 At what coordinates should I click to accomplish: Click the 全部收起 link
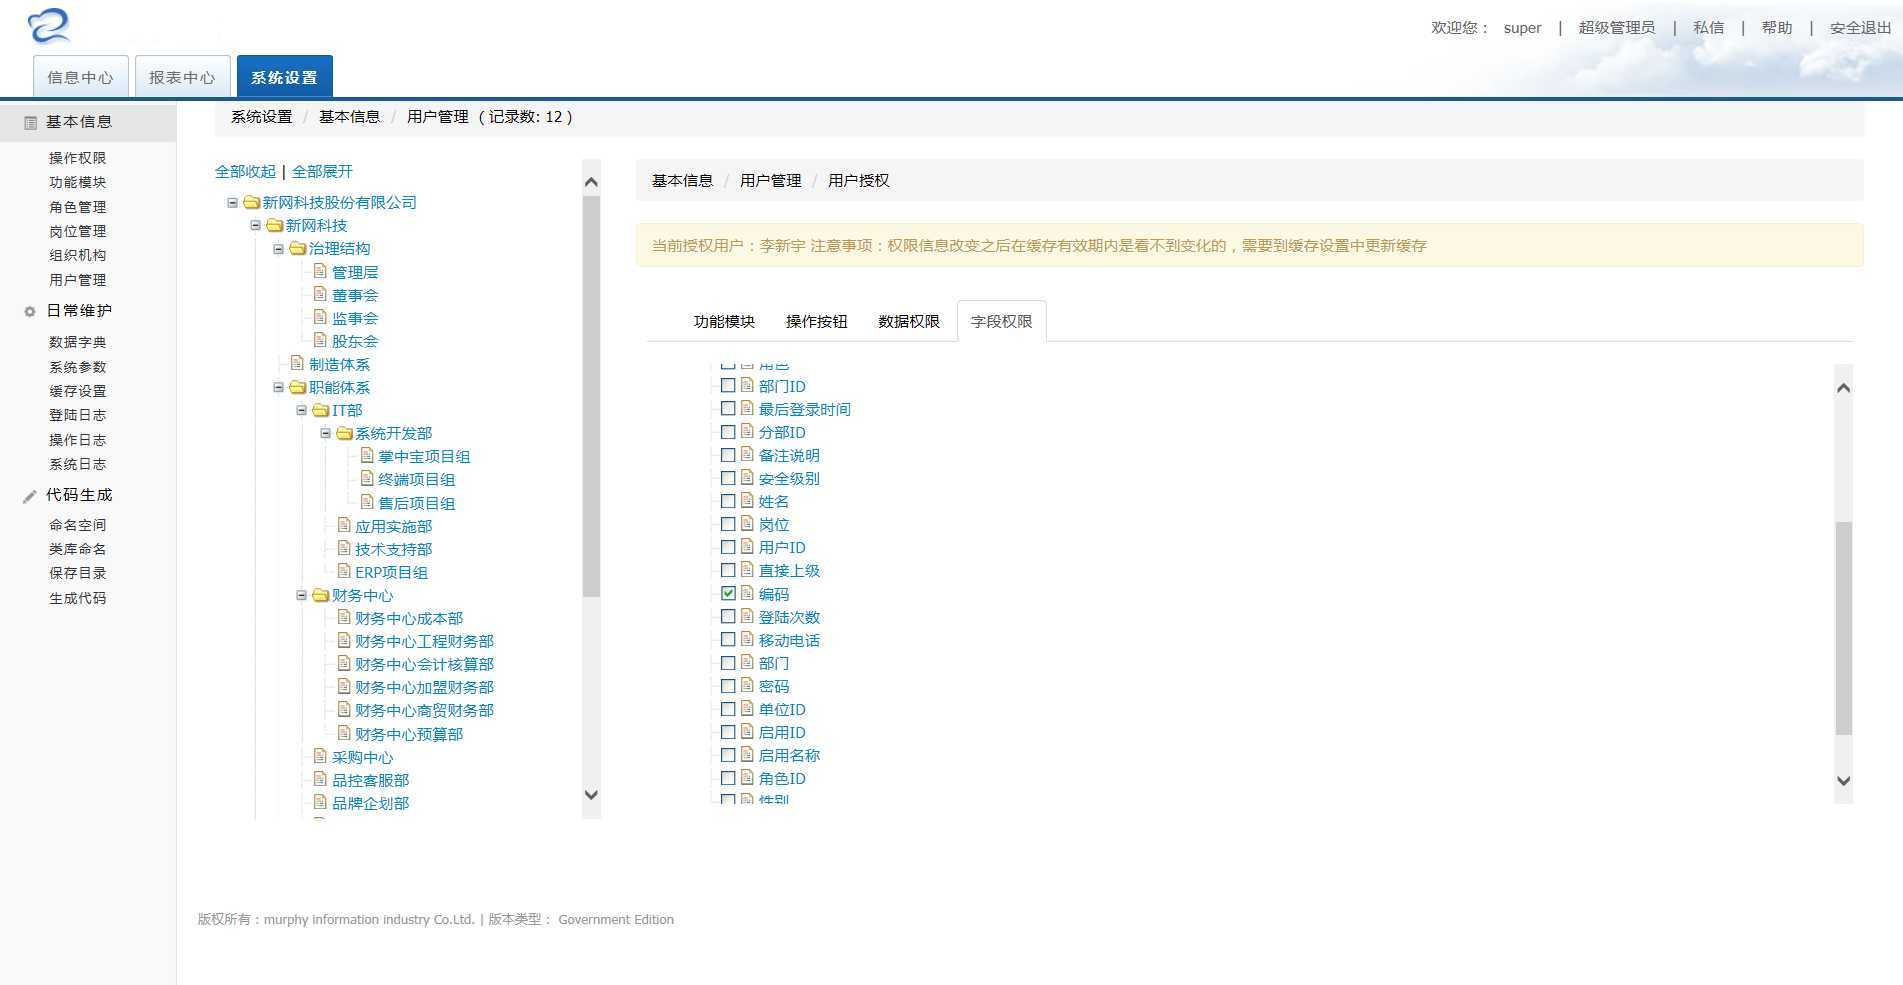(x=245, y=171)
